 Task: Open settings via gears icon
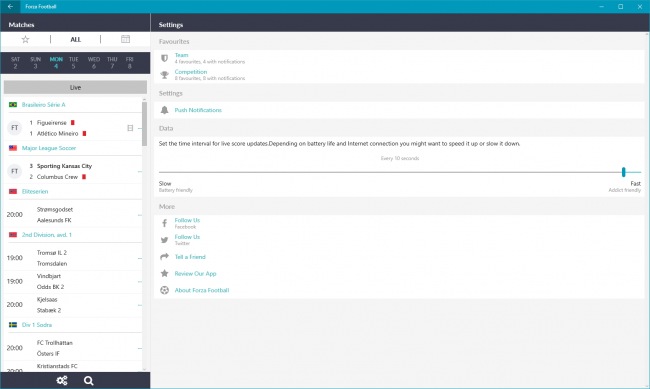pyautogui.click(x=62, y=380)
